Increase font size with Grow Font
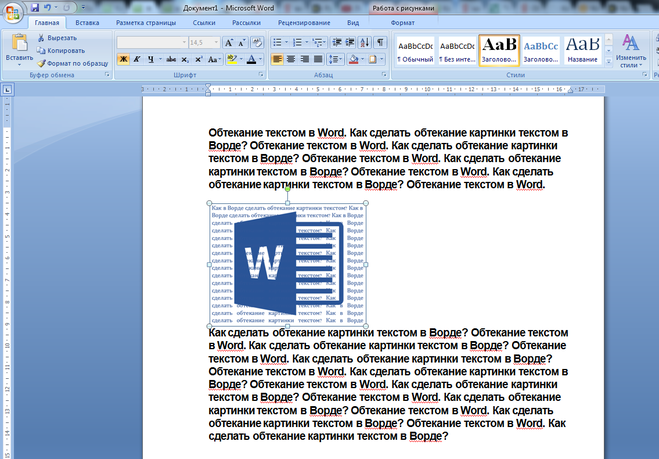Screen dimensions: 659x459 [x=228, y=42]
